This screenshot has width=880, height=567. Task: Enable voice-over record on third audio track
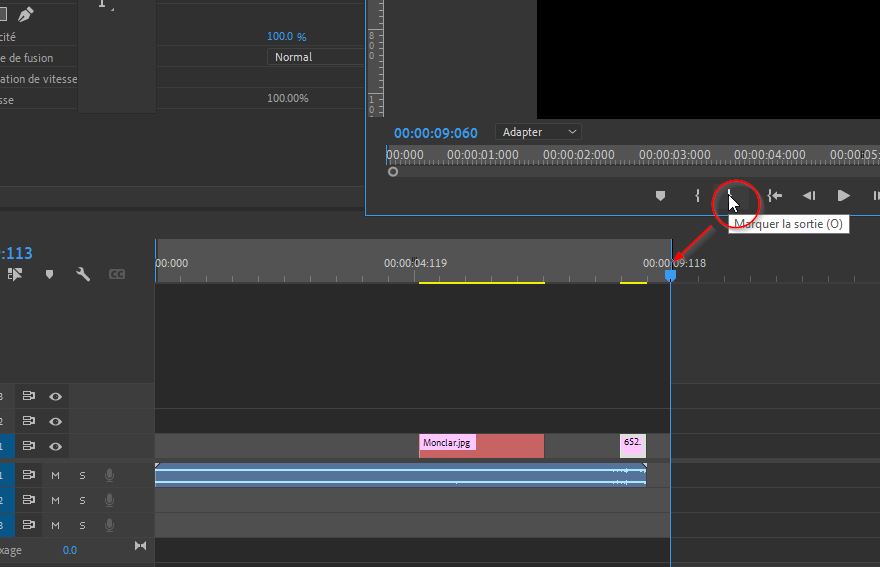[109, 525]
